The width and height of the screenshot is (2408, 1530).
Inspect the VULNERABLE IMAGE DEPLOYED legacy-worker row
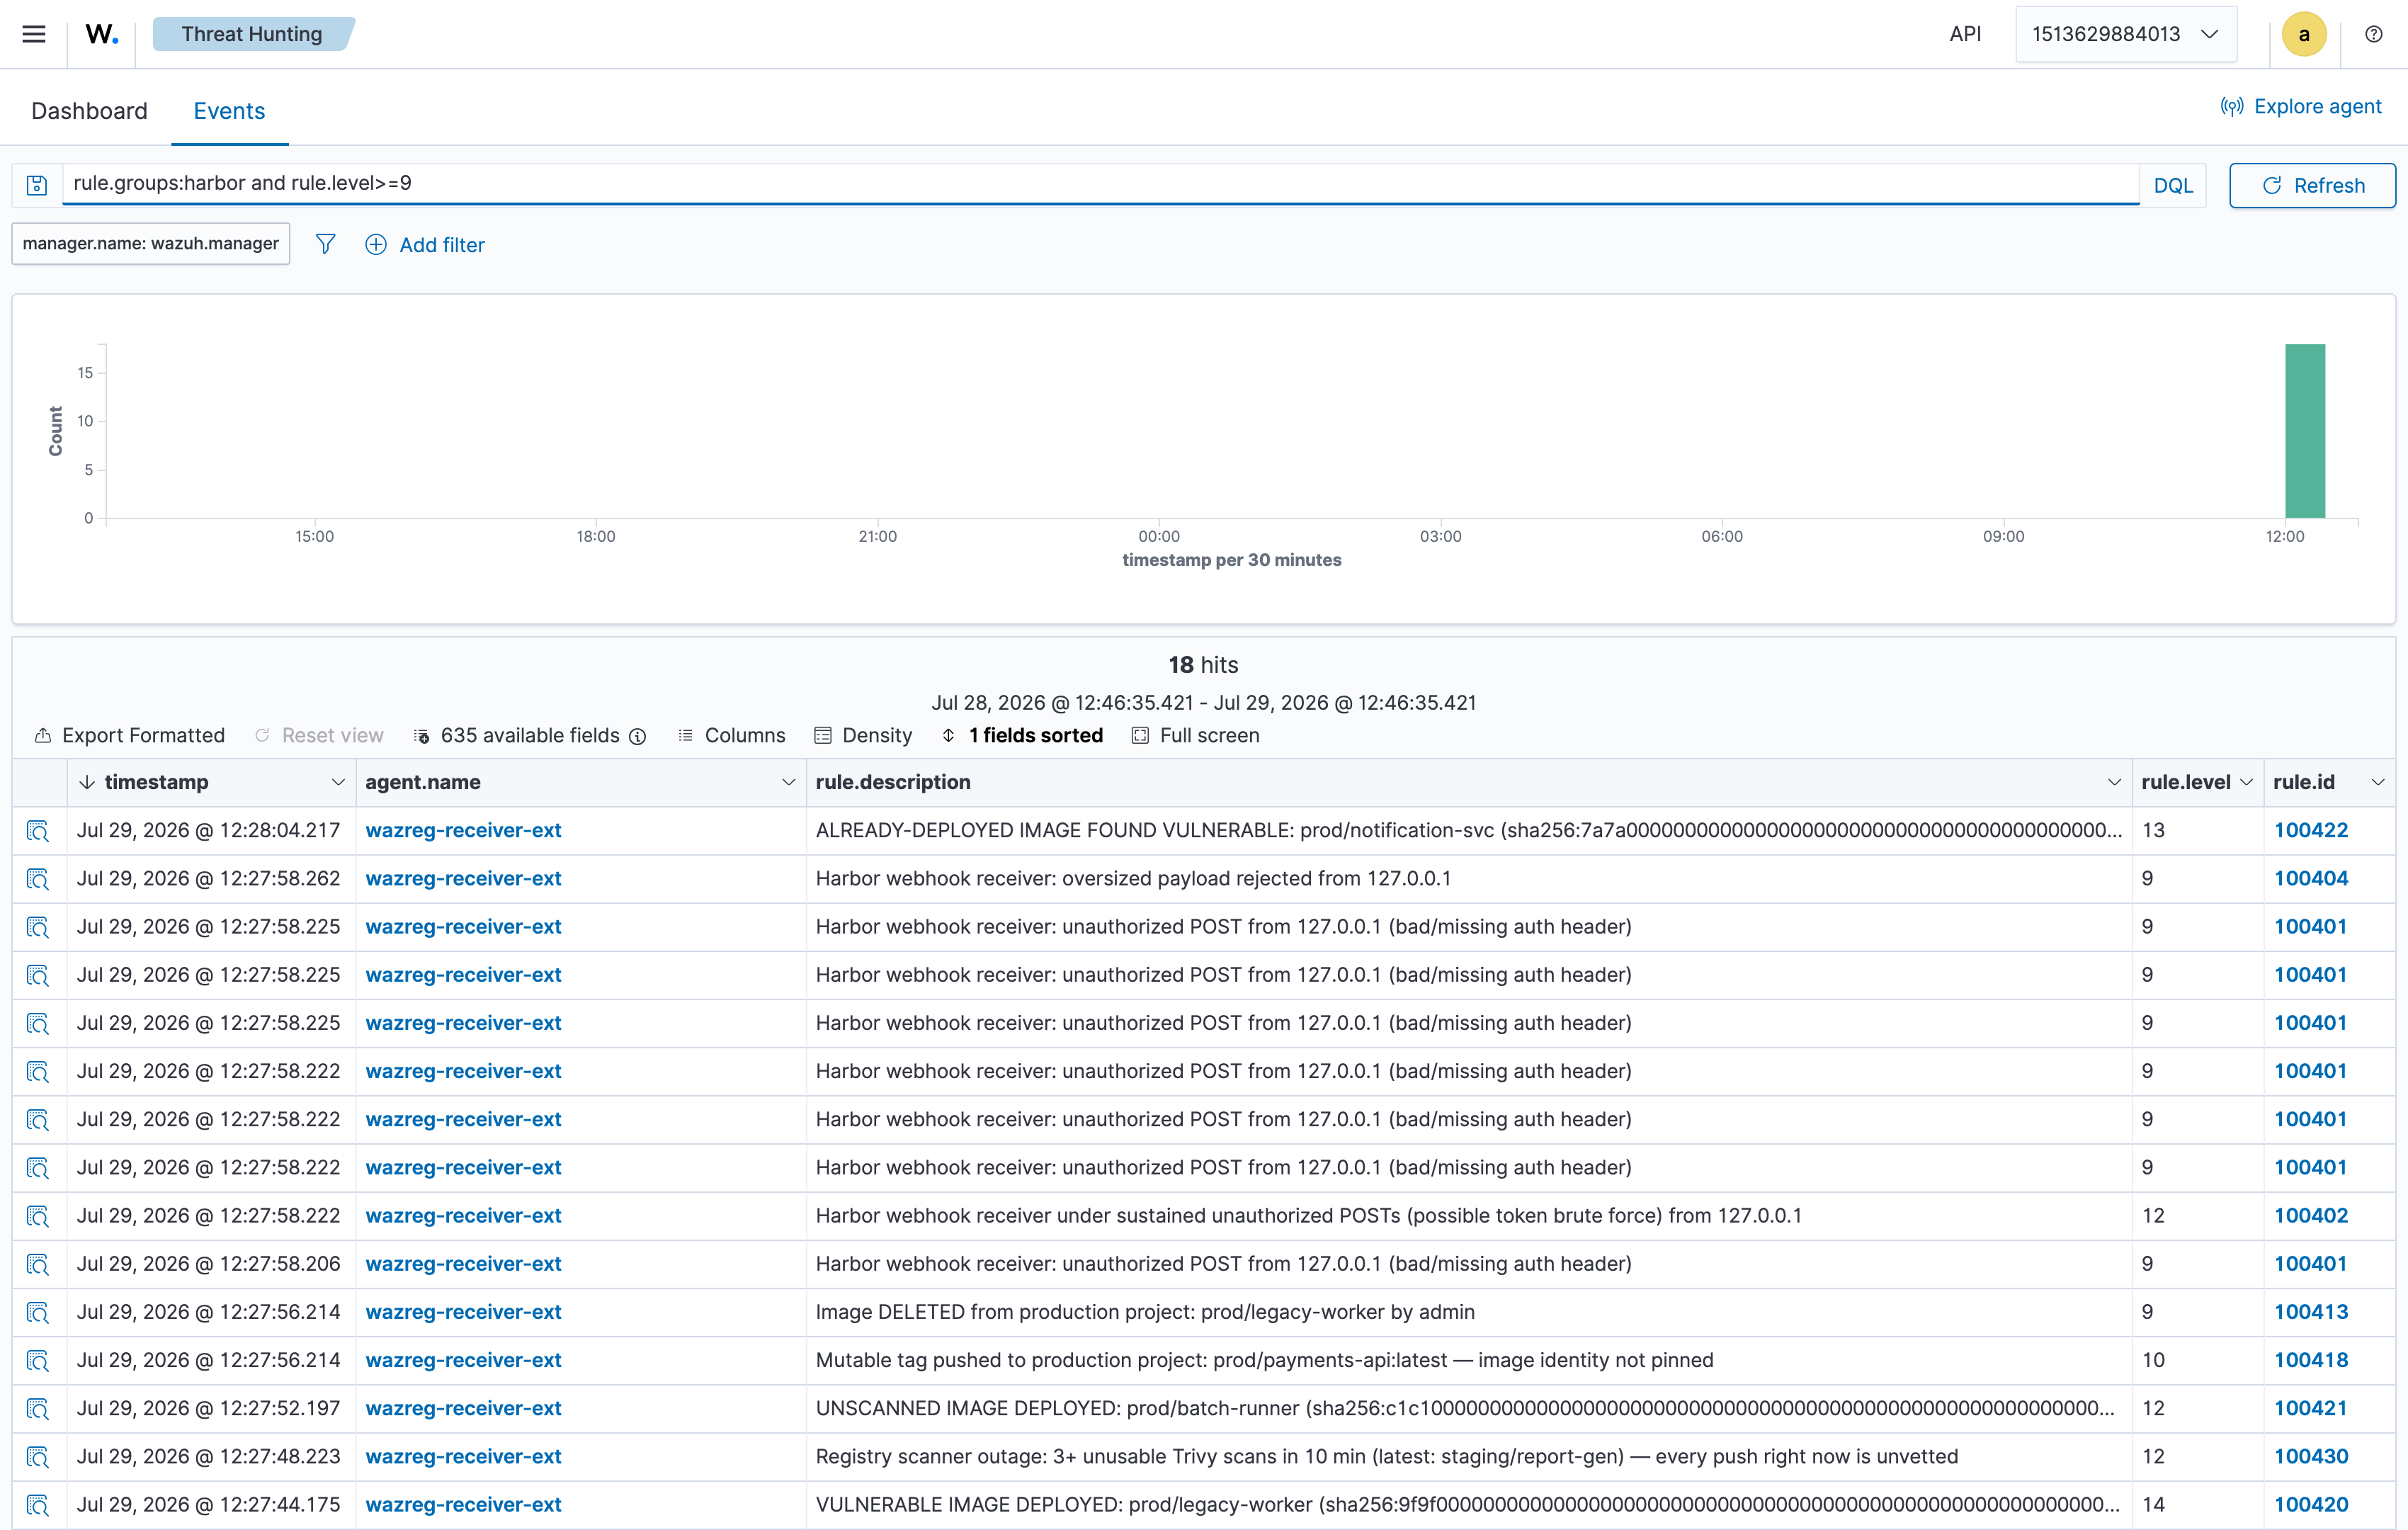tap(38, 1505)
